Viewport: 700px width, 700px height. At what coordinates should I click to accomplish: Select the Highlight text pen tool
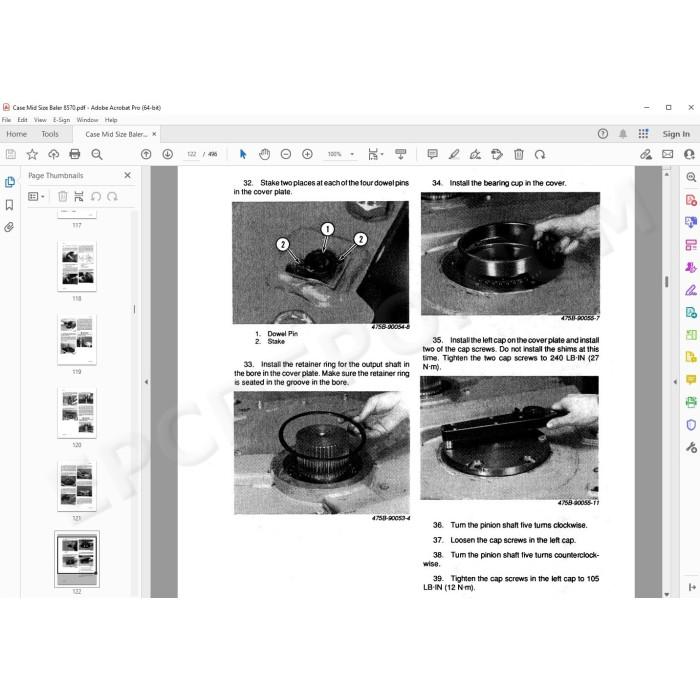[x=454, y=154]
